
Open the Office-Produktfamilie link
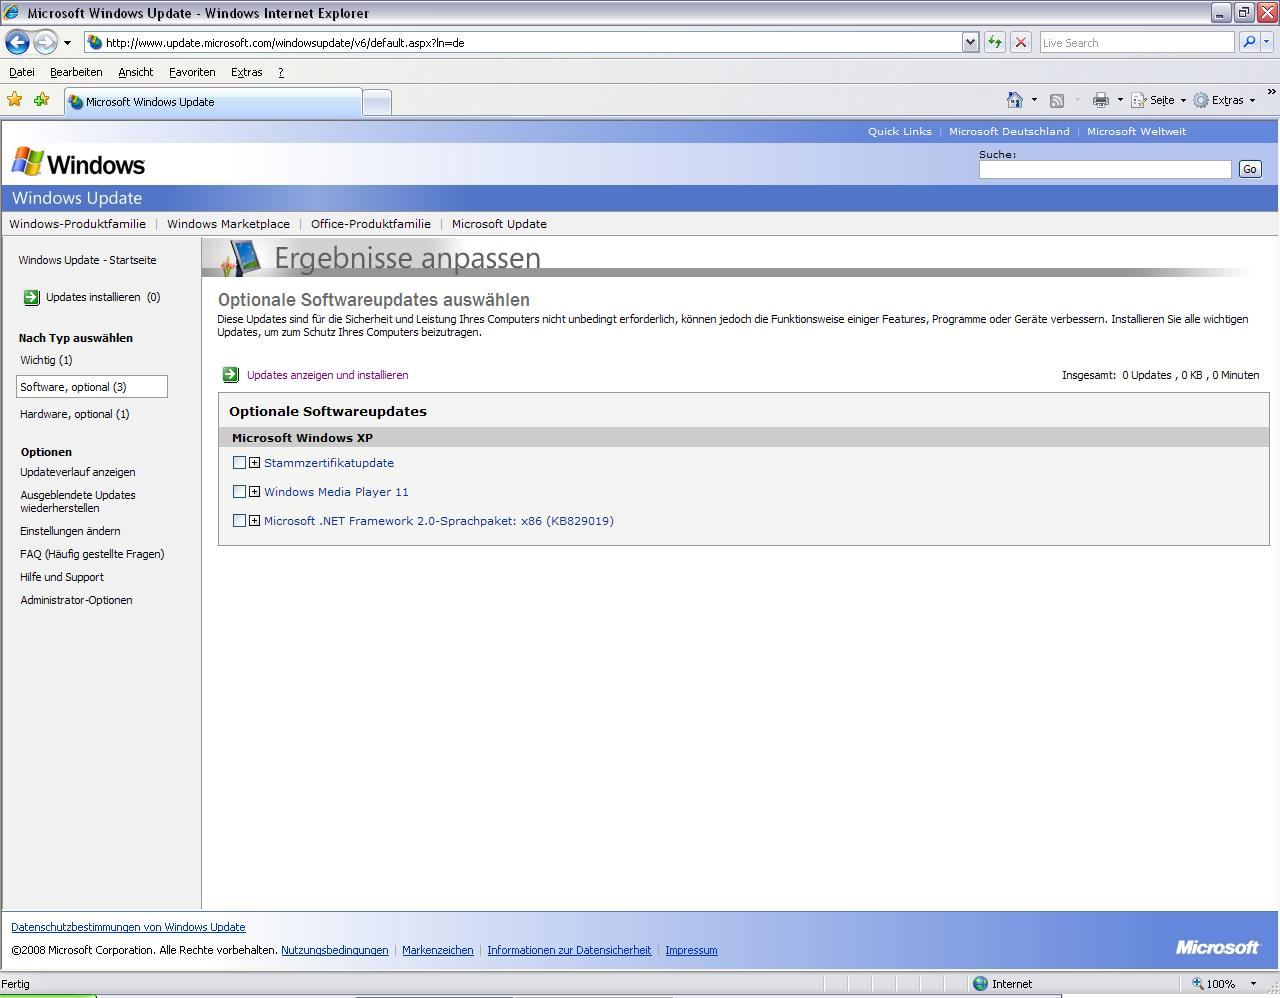371,224
